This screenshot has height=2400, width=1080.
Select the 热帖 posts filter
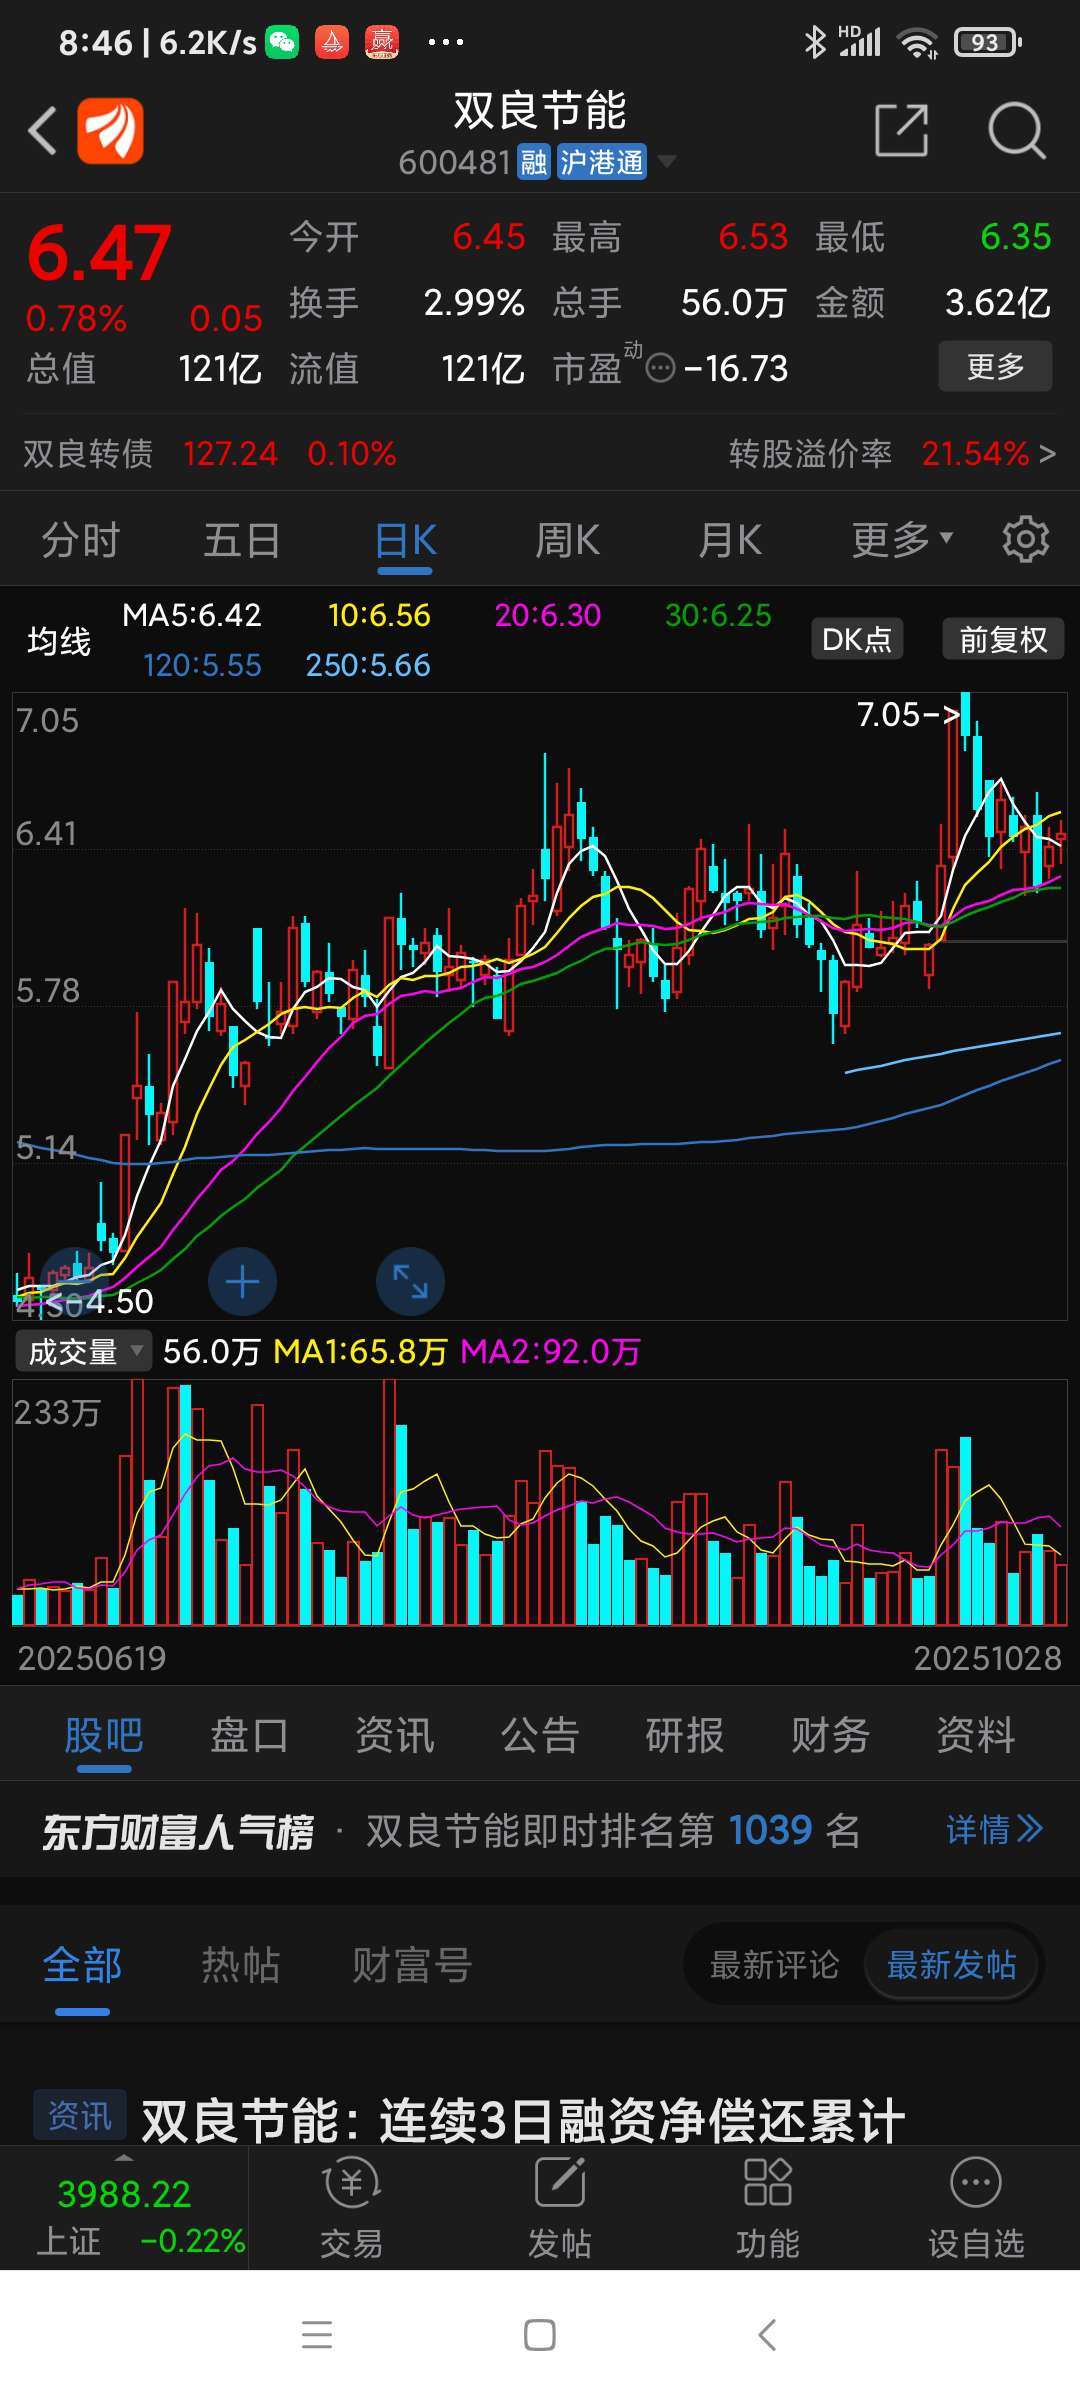point(240,1965)
